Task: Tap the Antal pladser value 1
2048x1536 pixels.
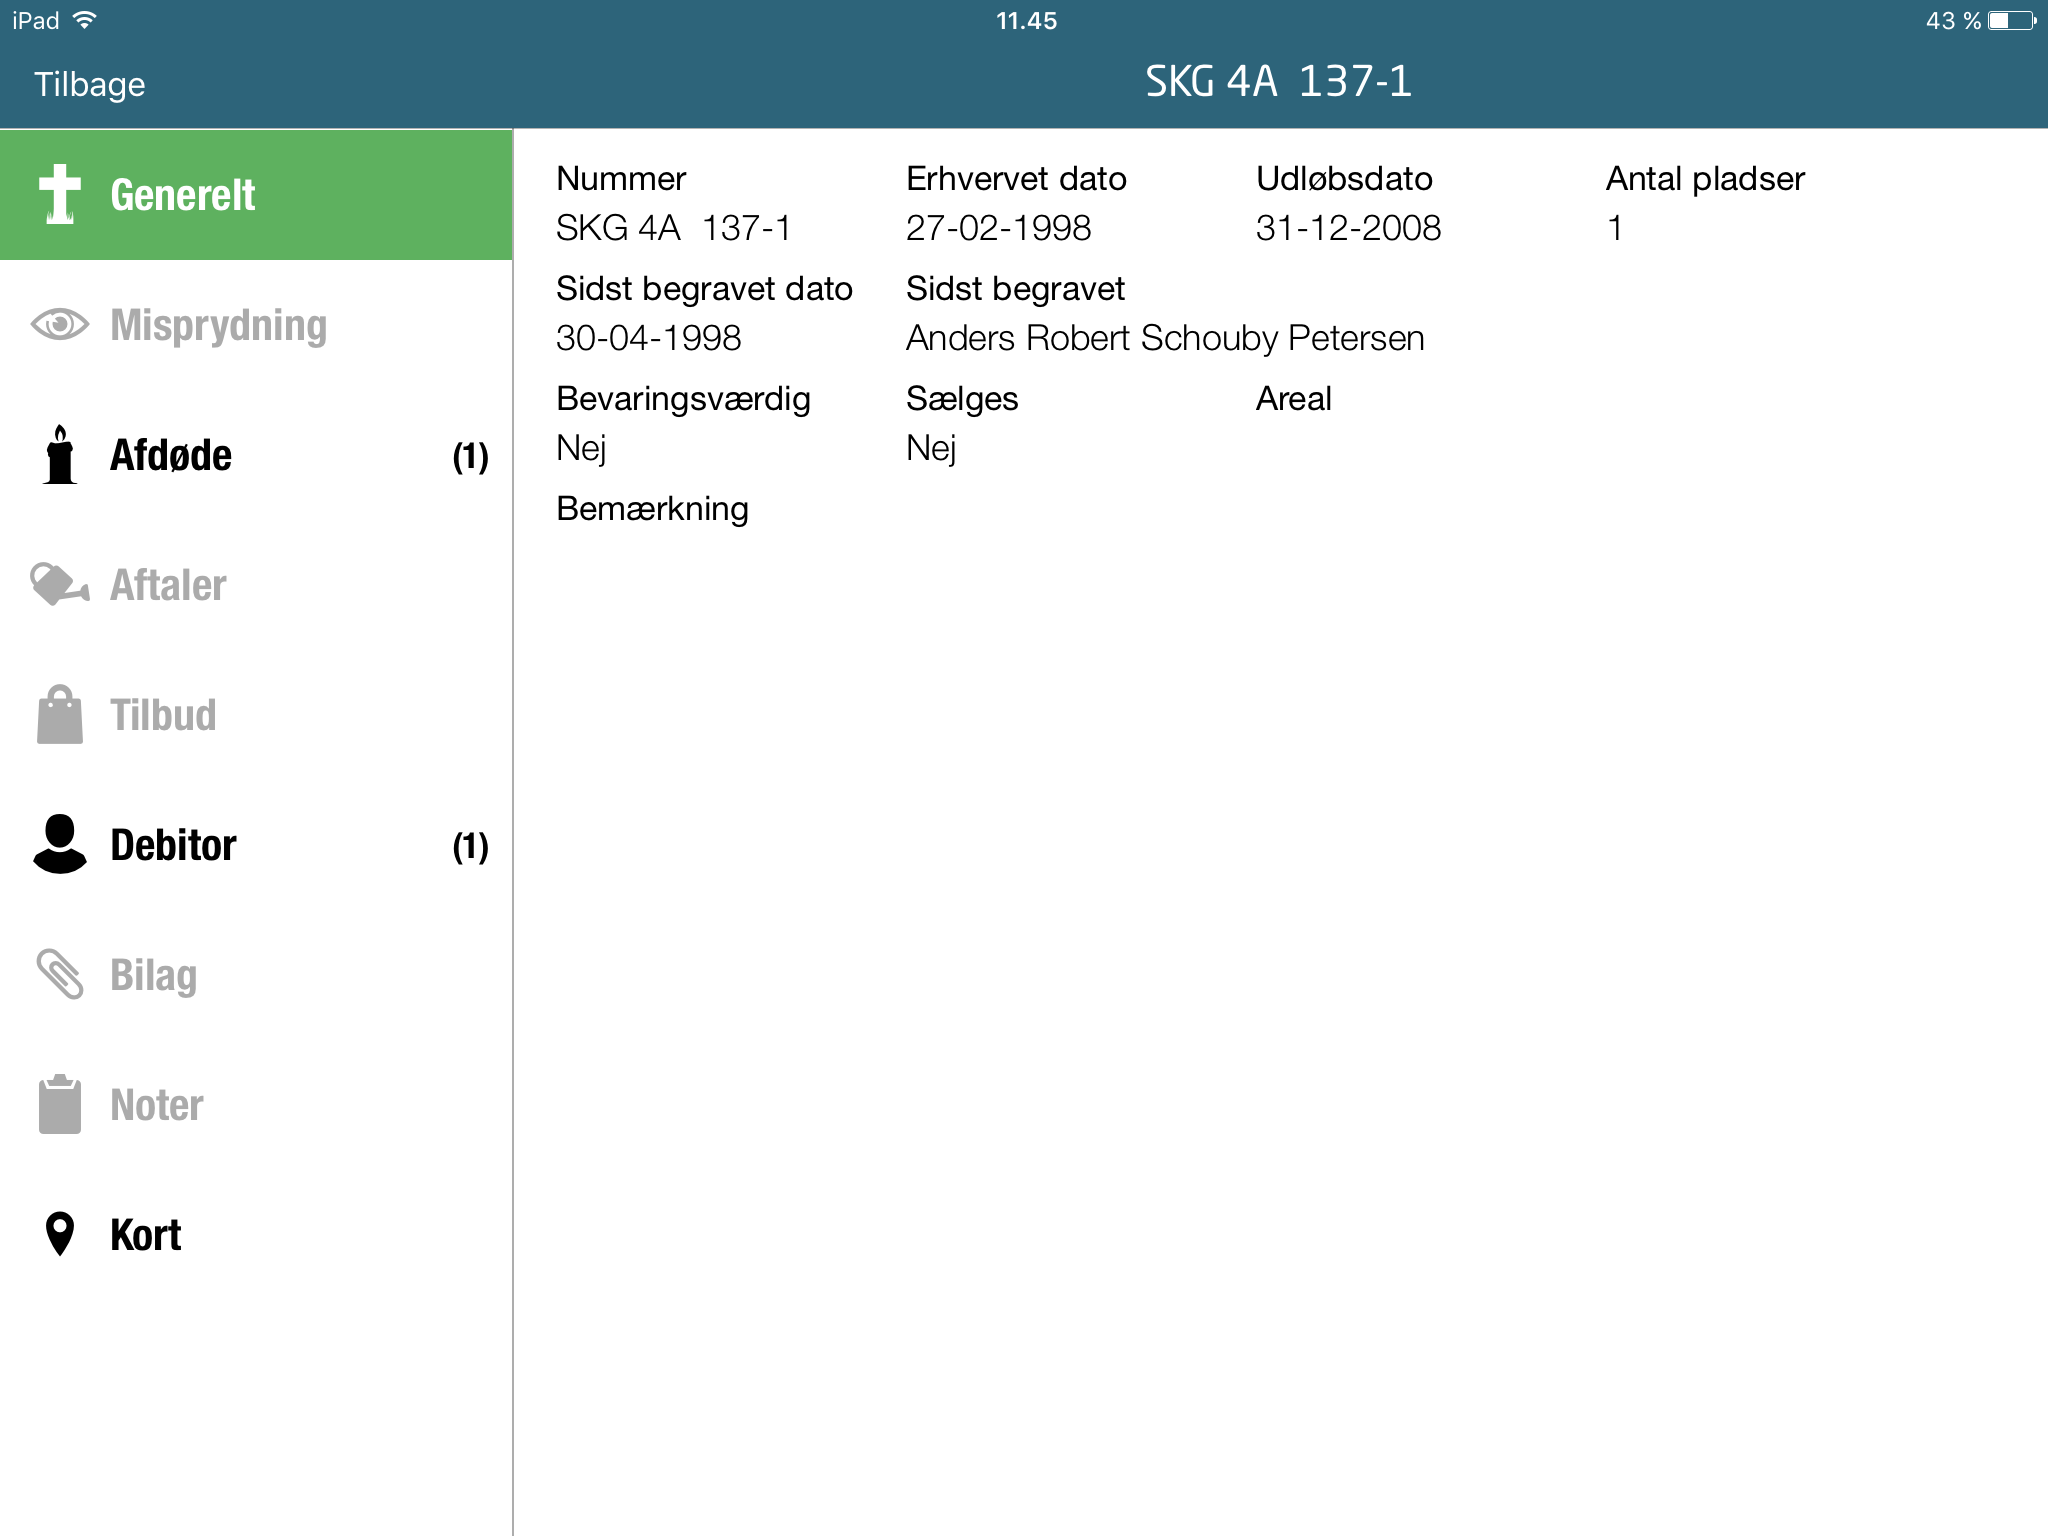Action: (x=1614, y=228)
